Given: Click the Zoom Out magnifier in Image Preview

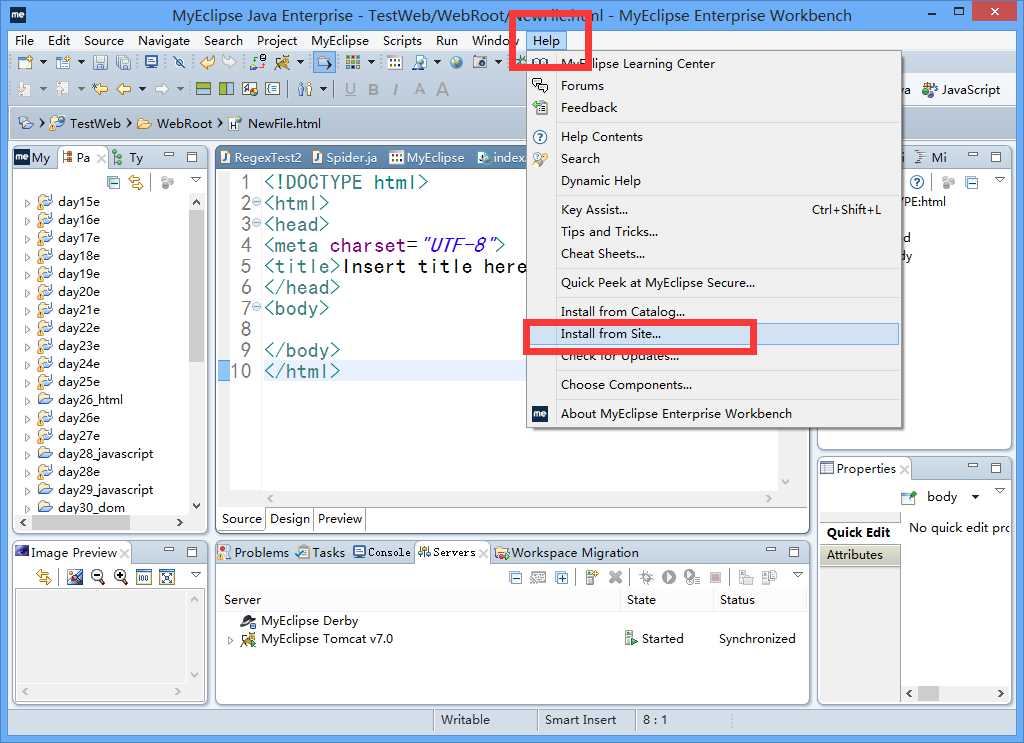Looking at the screenshot, I should coord(98,577).
